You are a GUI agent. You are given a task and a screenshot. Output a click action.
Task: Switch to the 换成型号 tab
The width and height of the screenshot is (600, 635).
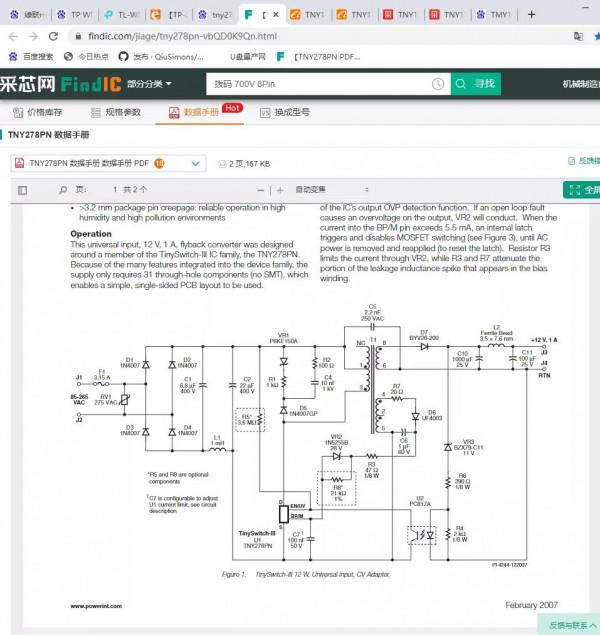pos(285,112)
